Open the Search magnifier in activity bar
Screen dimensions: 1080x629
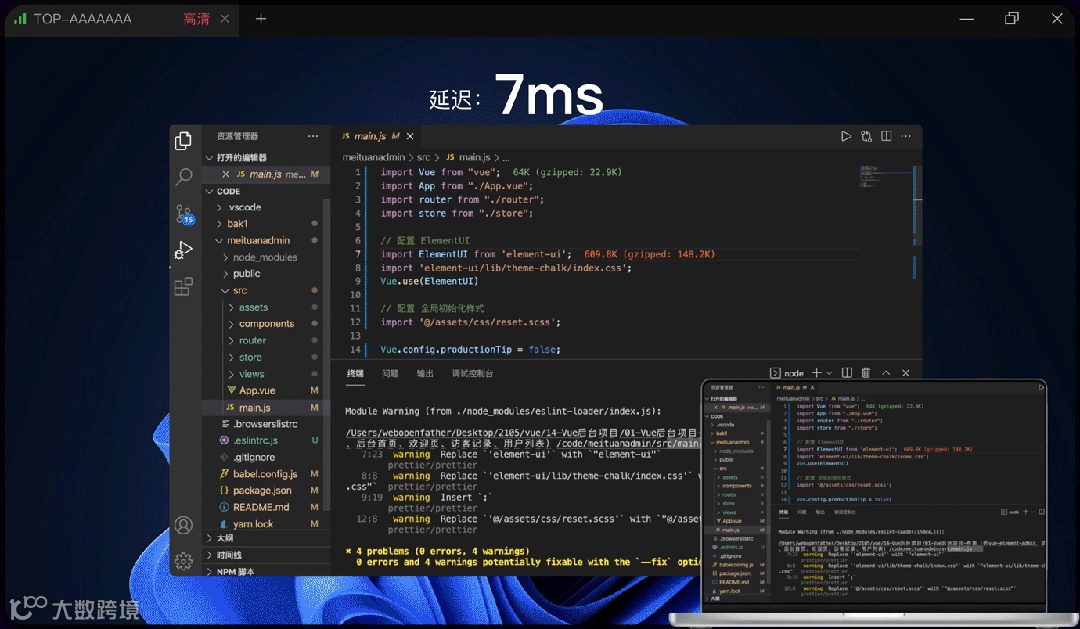click(x=183, y=176)
